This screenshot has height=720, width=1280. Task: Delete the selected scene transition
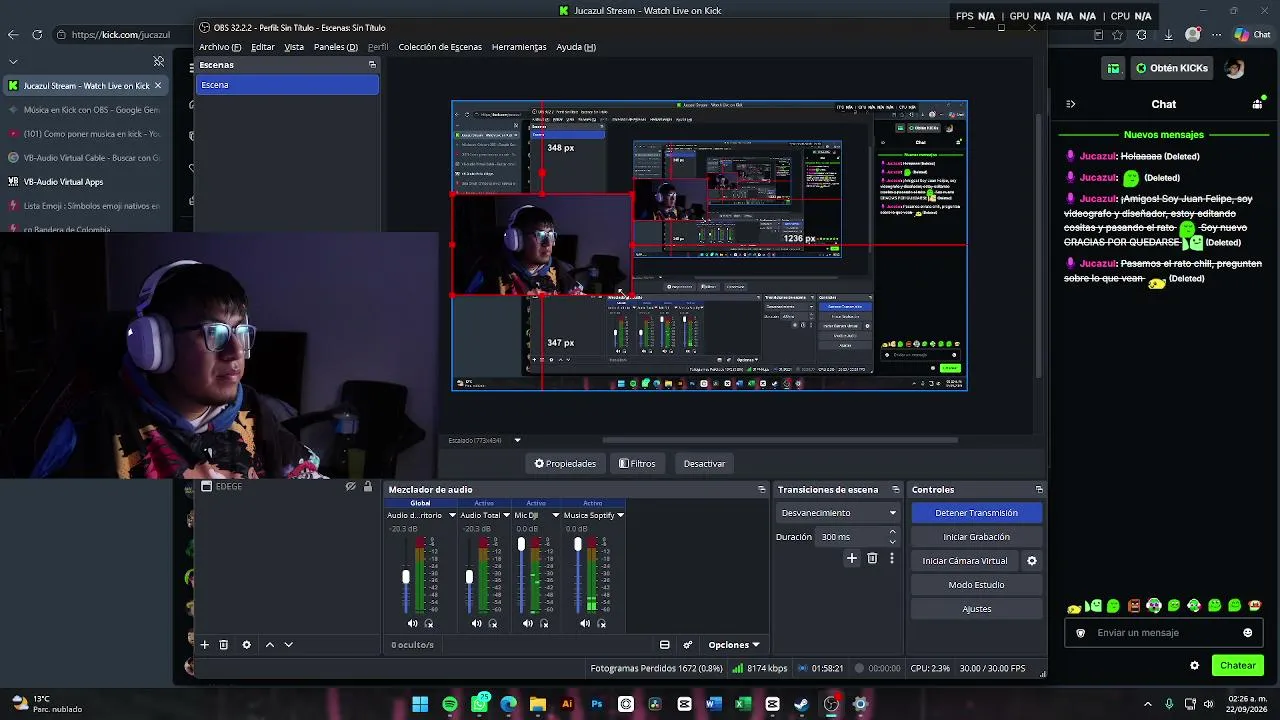pos(872,559)
